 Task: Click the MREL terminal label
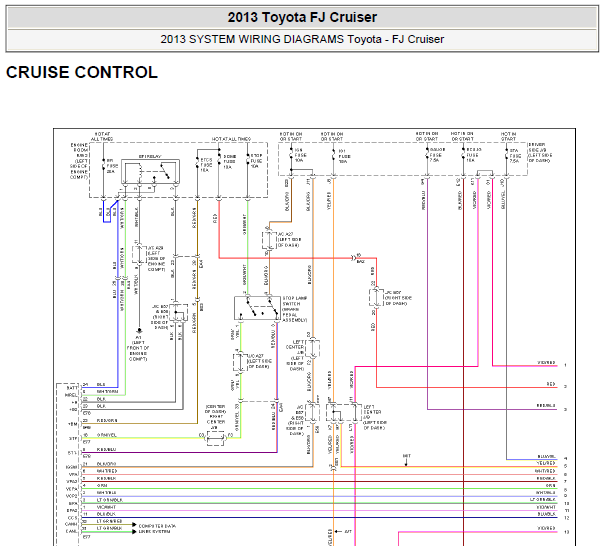[x=72, y=395]
